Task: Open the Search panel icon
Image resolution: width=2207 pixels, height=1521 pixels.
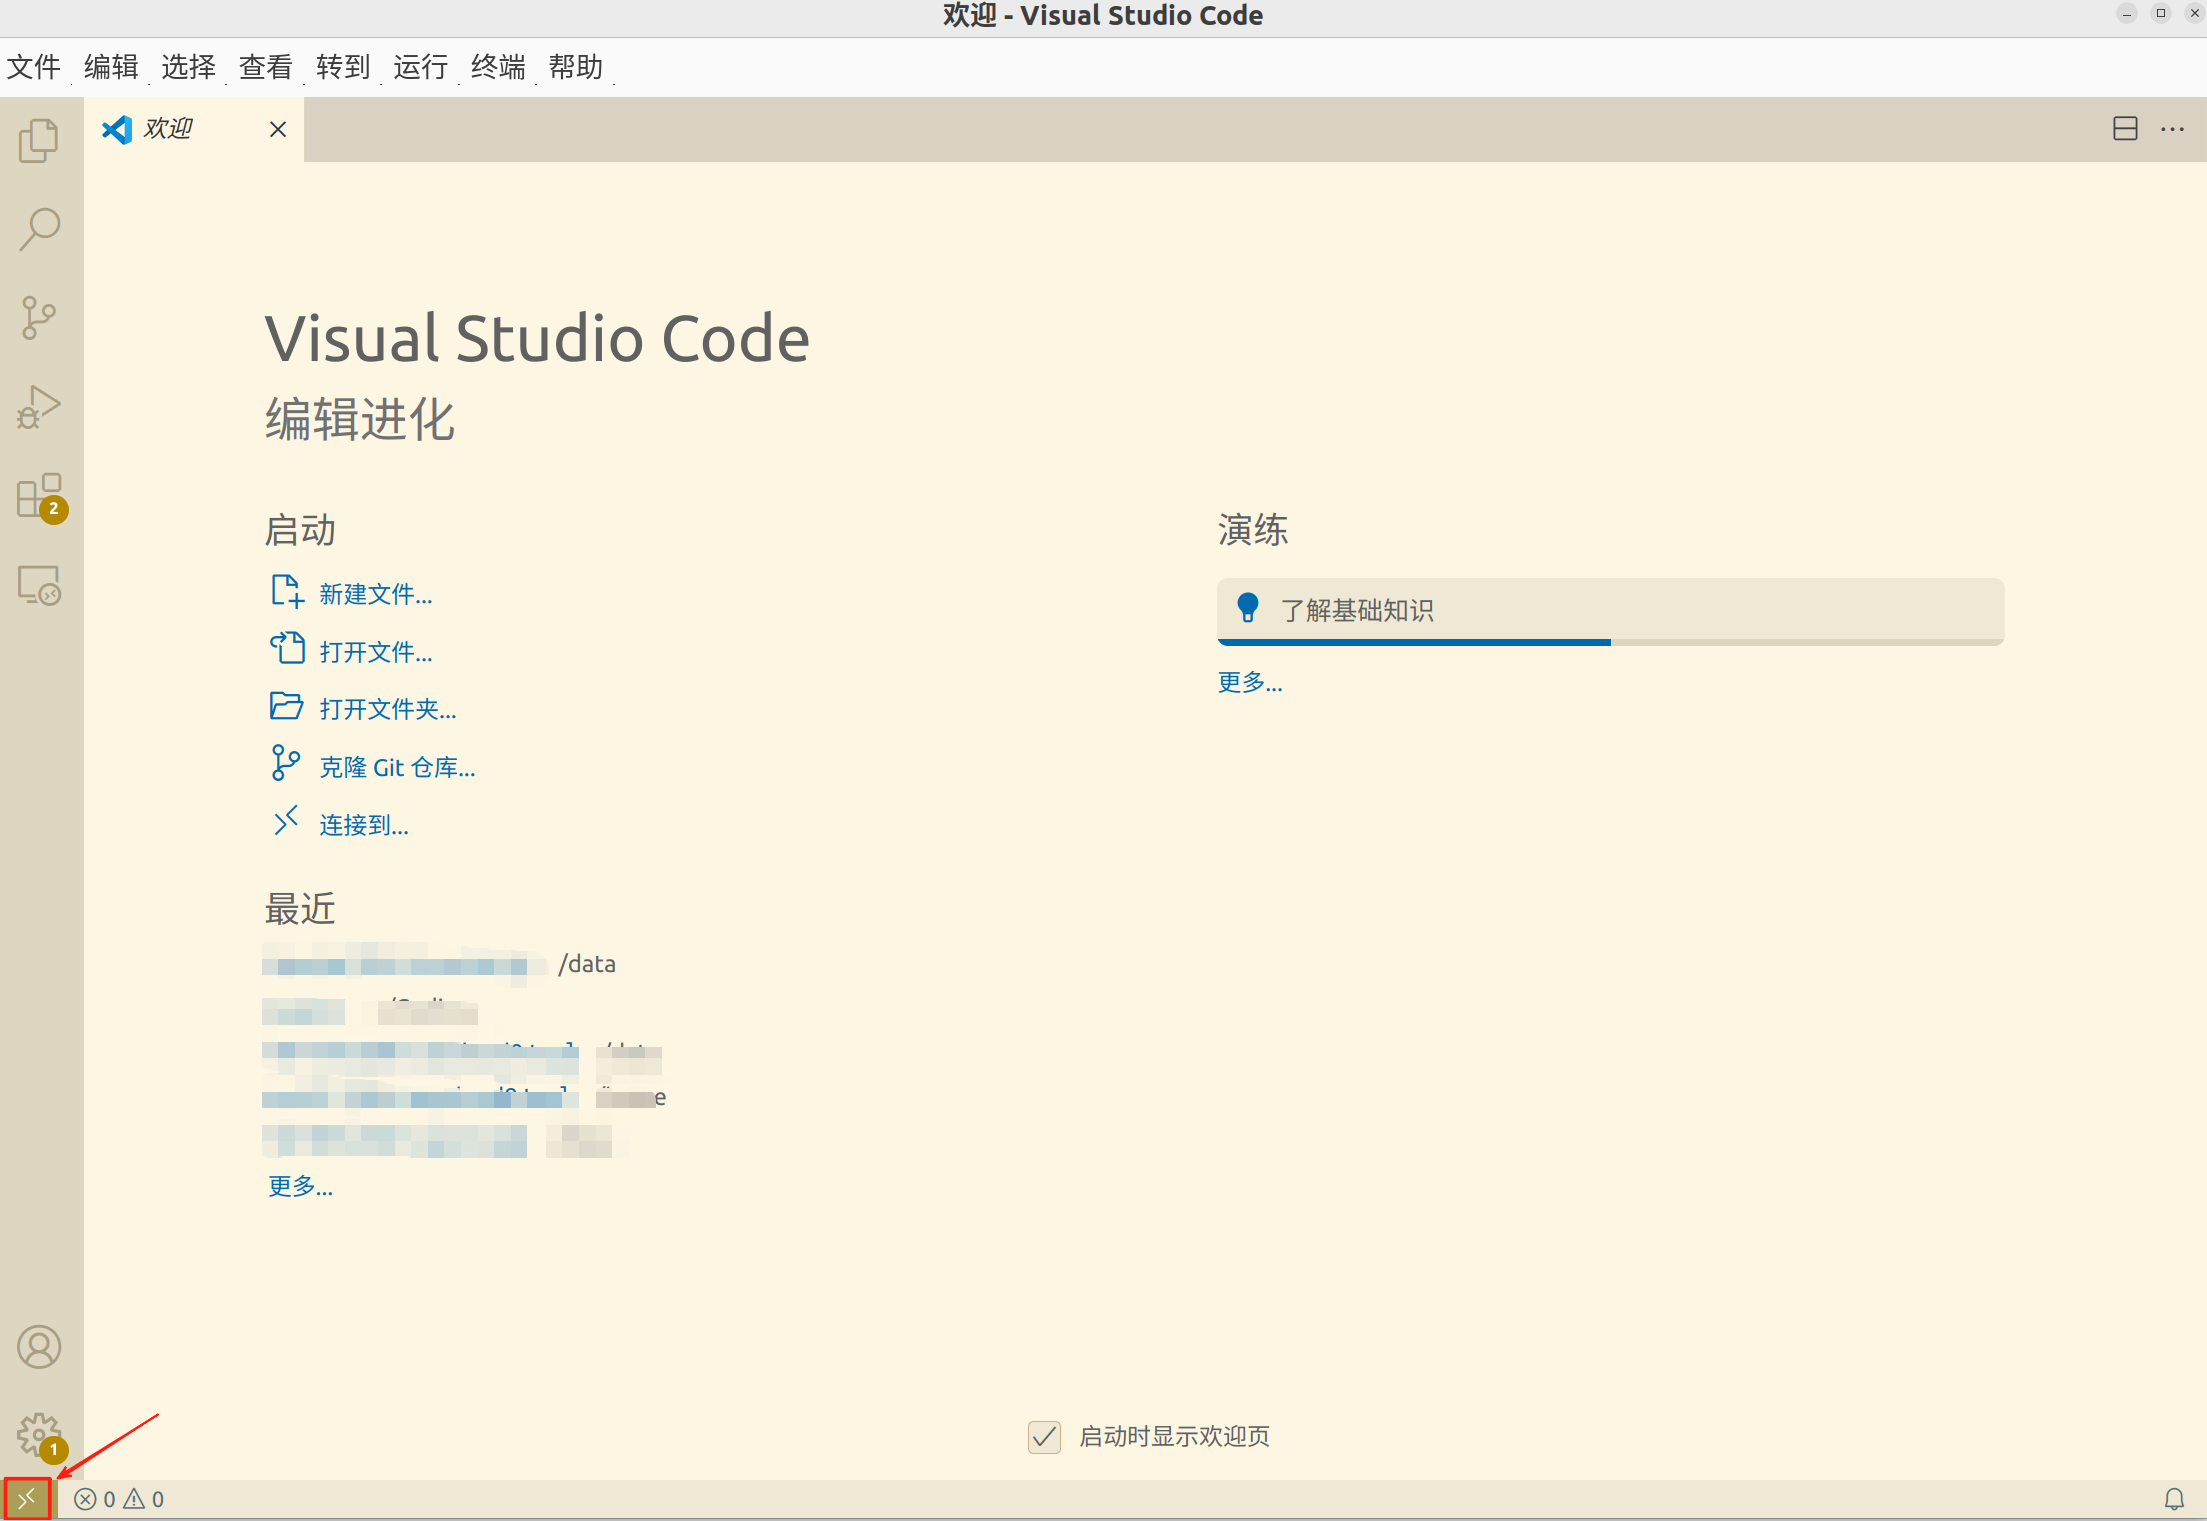Action: click(39, 229)
